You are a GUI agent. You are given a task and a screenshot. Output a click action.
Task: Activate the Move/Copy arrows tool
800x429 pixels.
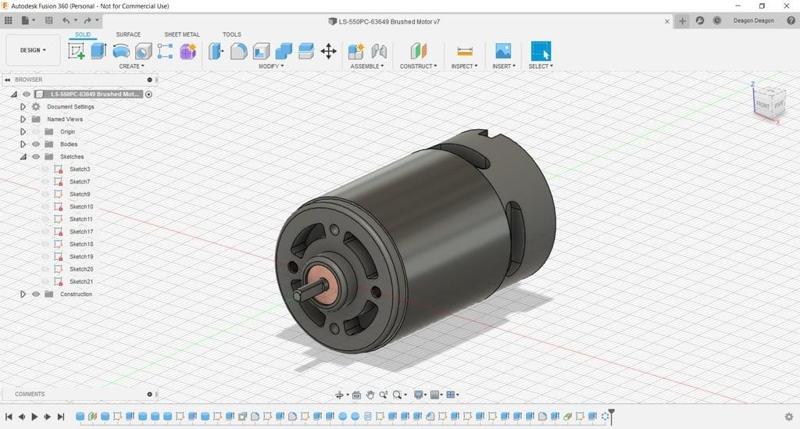[328, 51]
